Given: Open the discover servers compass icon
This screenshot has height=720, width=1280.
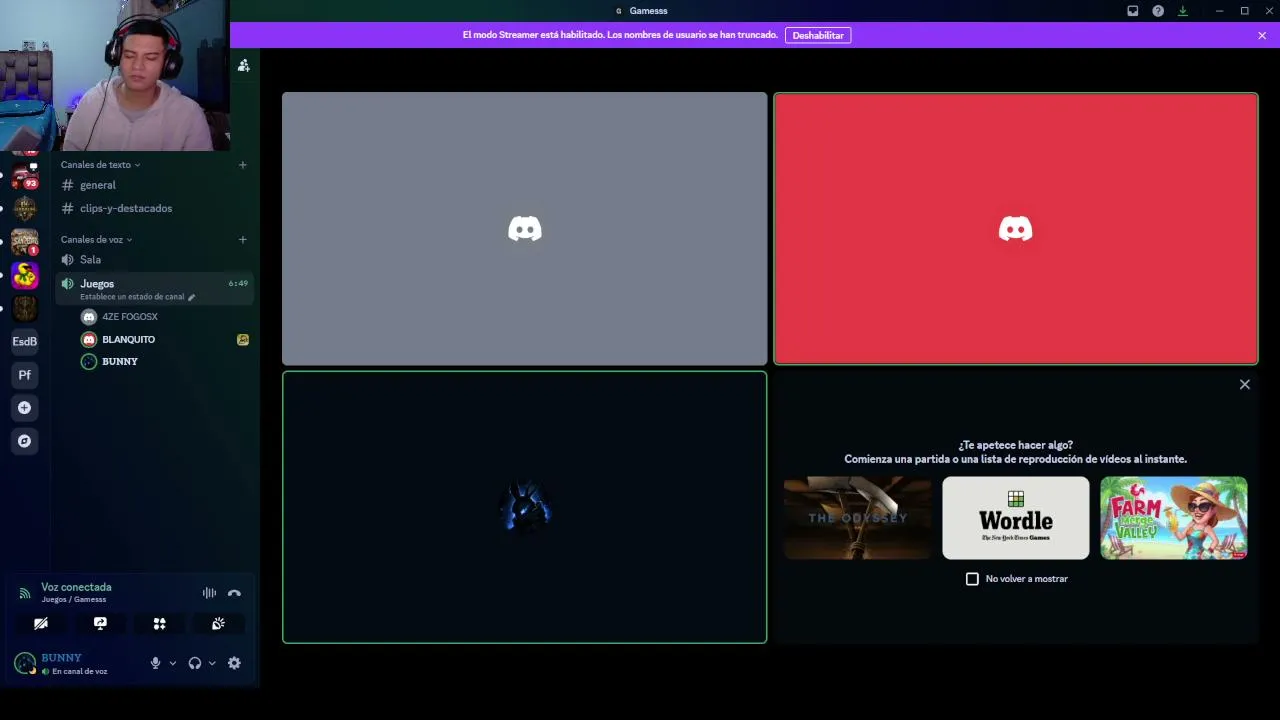Looking at the screenshot, I should point(25,441).
